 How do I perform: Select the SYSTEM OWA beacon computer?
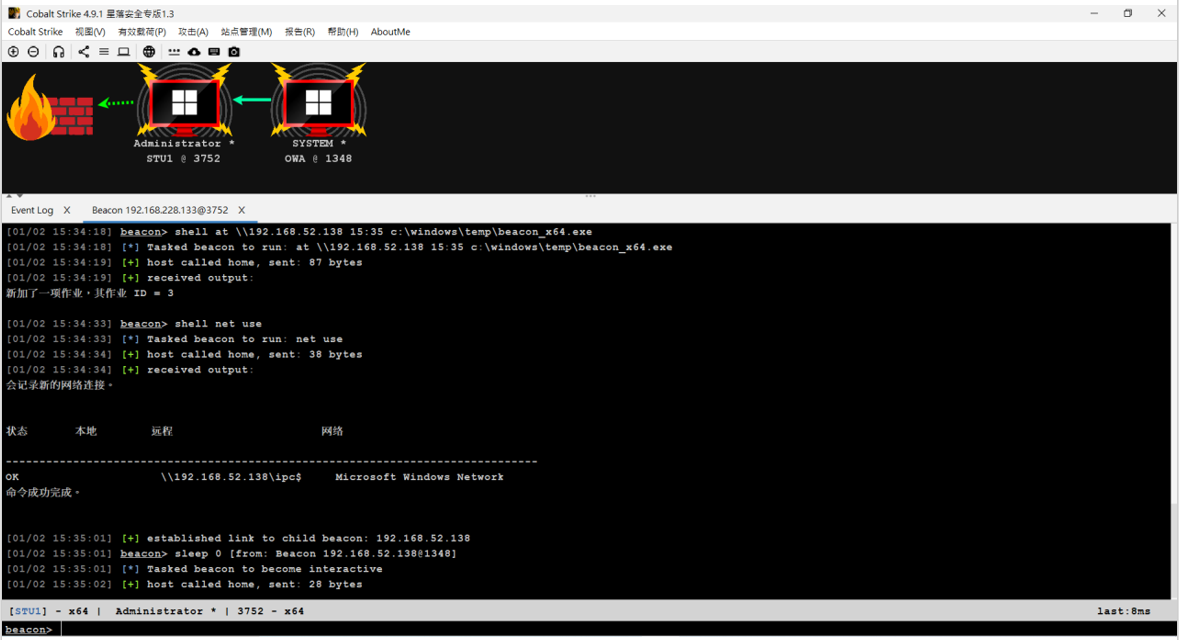[x=318, y=102]
